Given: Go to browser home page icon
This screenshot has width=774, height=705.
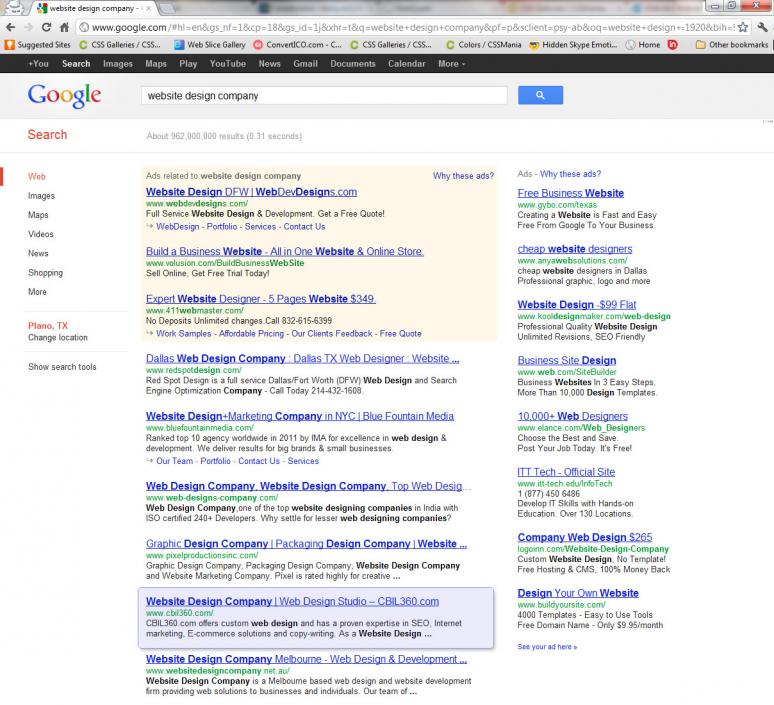Looking at the screenshot, I should (x=63, y=28).
